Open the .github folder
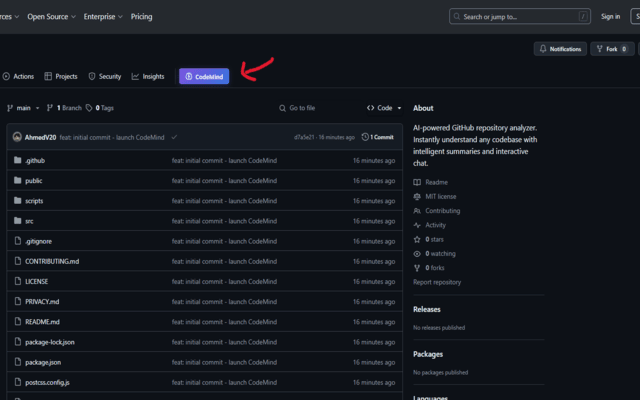 [35, 161]
